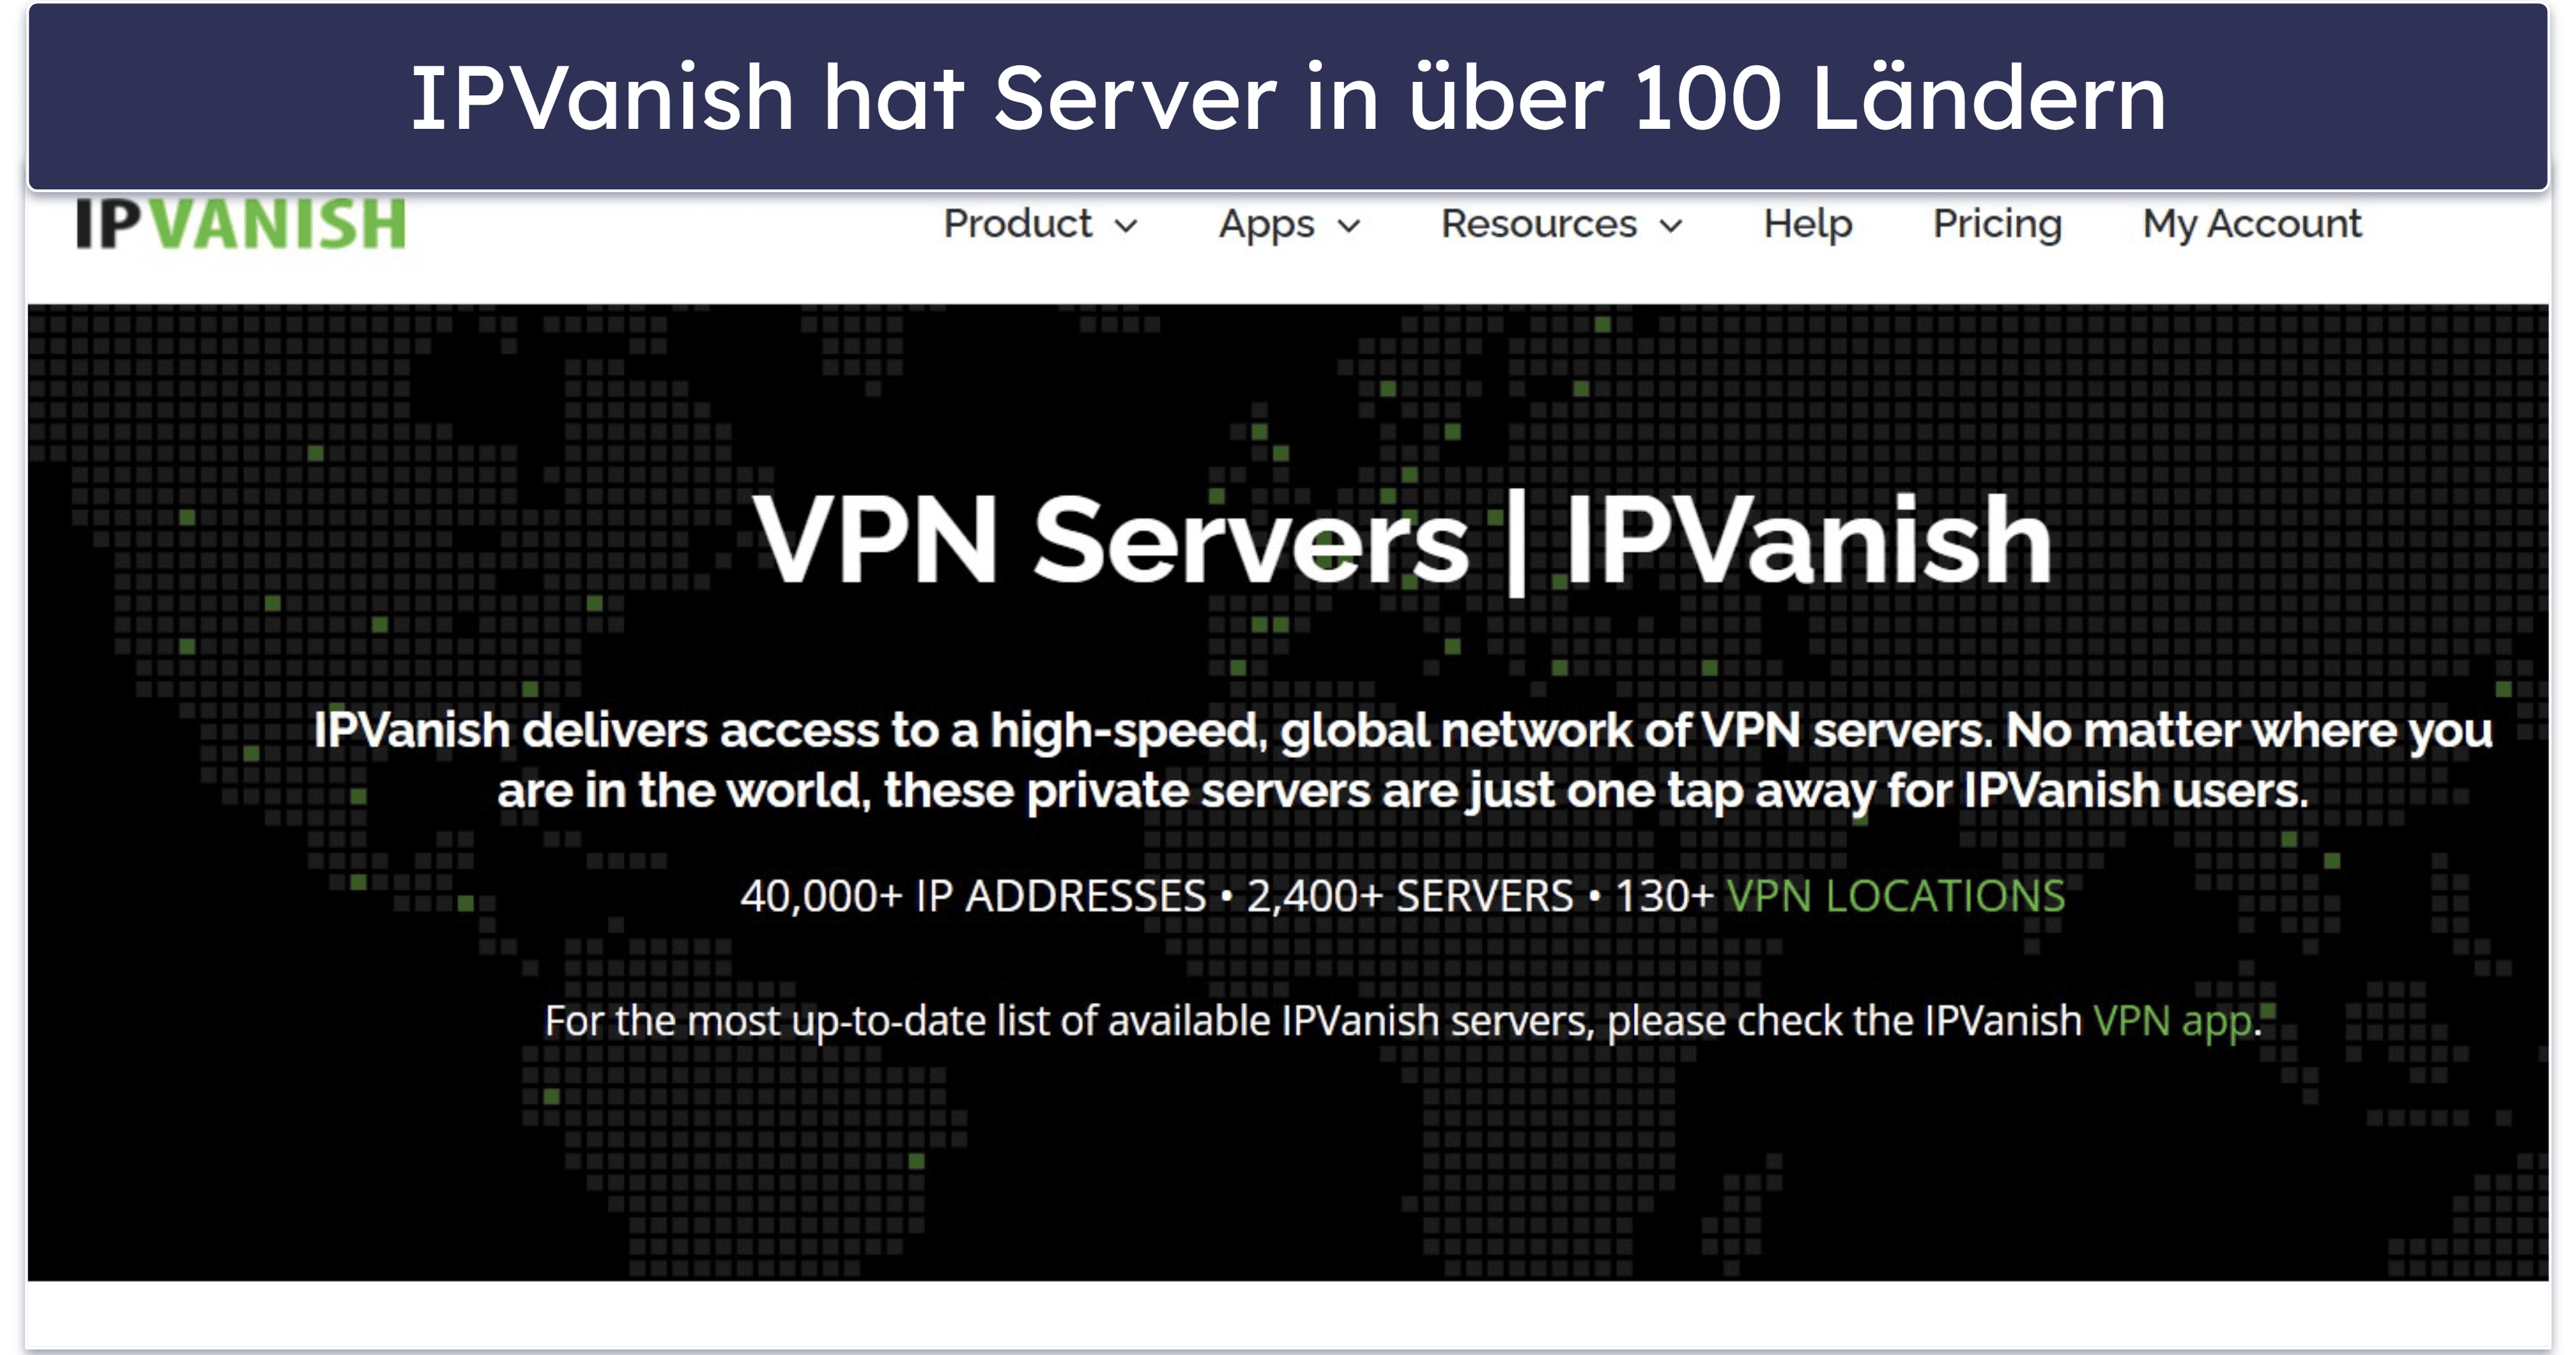Open the Pricing page
Image resolution: width=2576 pixels, height=1355 pixels.
click(1997, 224)
